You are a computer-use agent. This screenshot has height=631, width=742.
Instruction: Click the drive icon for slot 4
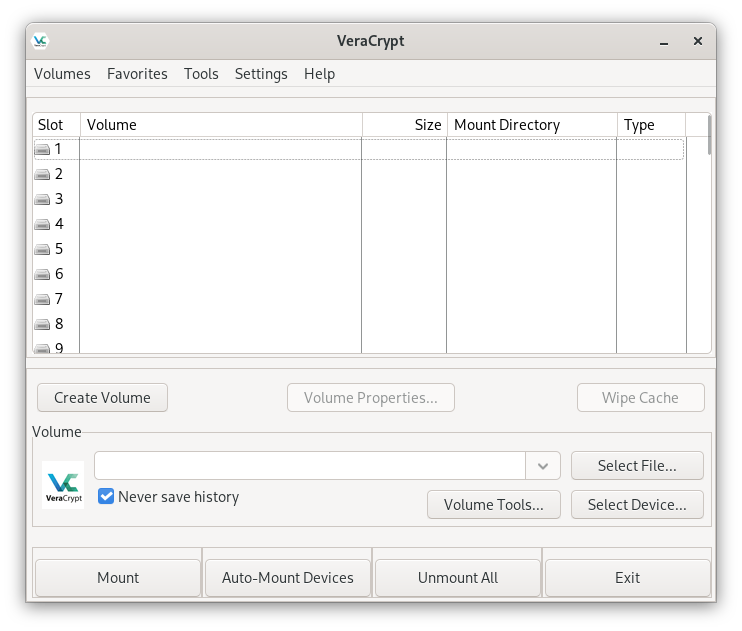click(42, 224)
